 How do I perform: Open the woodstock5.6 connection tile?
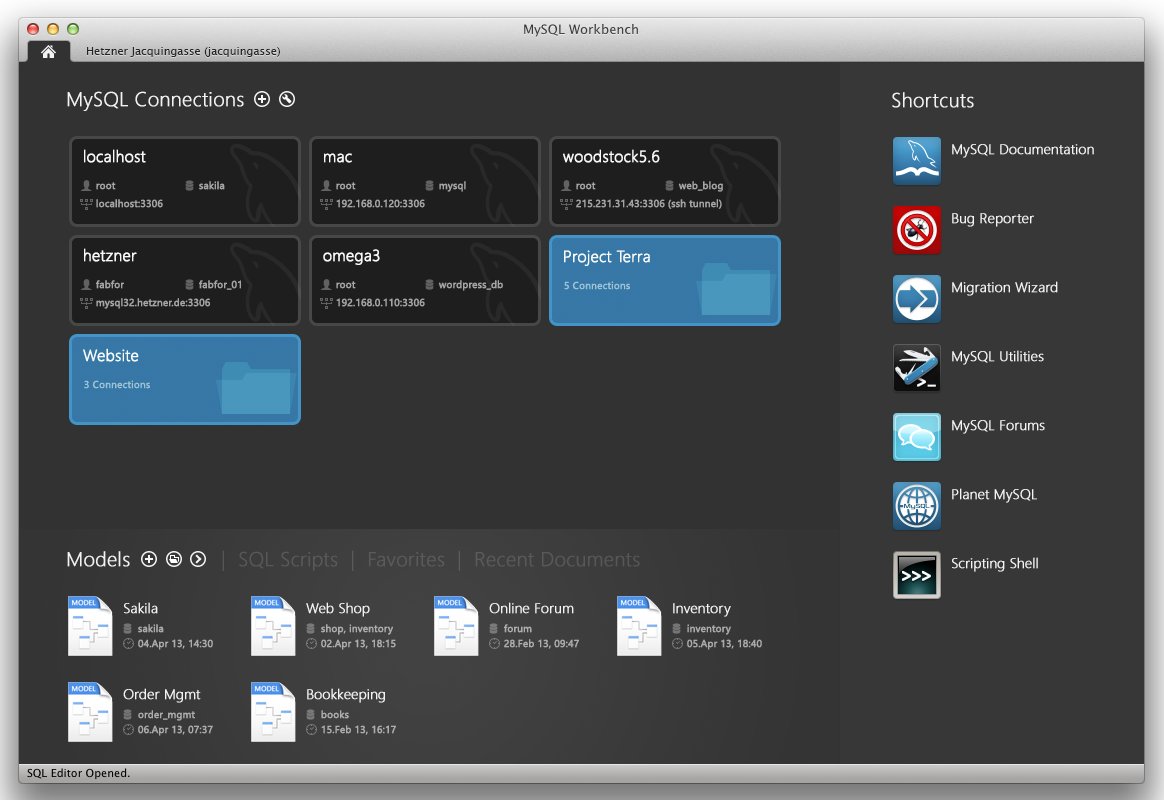pyautogui.click(x=664, y=181)
